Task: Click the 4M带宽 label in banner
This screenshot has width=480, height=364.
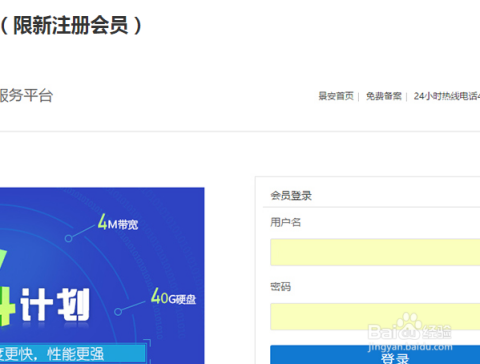Action: coord(118,222)
